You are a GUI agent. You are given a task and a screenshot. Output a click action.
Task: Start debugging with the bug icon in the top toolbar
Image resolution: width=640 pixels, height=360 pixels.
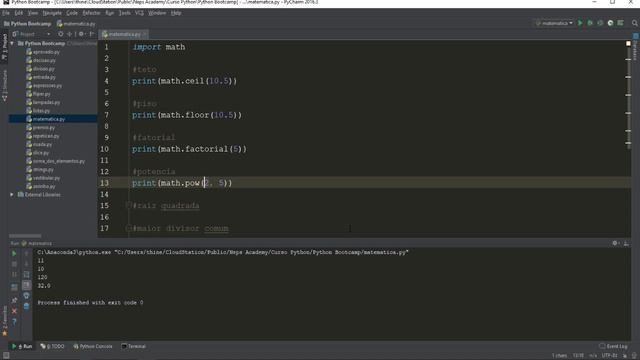click(x=590, y=23)
